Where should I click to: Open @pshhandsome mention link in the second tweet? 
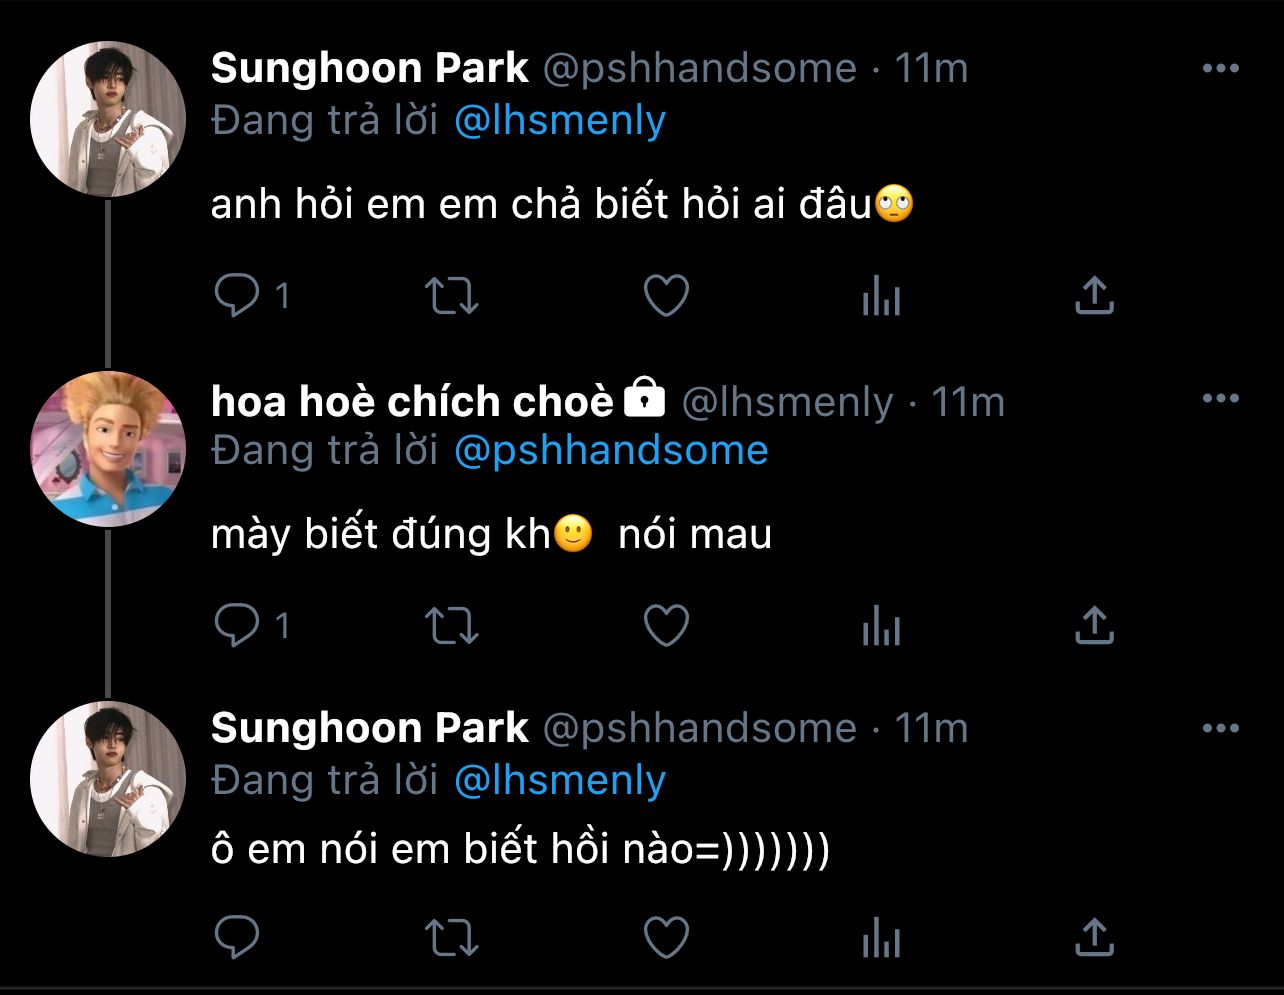610,451
